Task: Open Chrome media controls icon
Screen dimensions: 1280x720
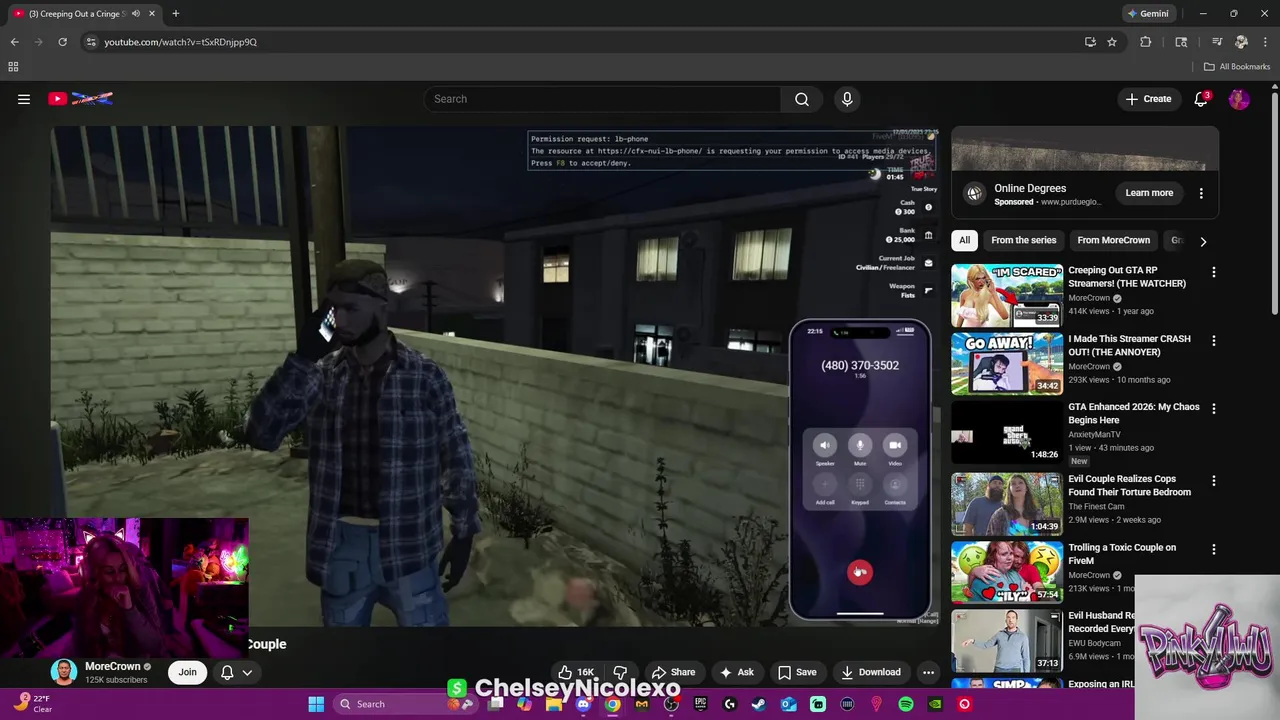Action: [x=1216, y=42]
